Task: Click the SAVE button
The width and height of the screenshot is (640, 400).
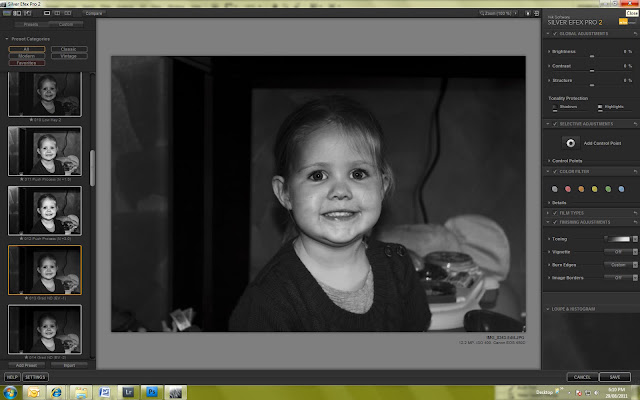Action: (x=615, y=377)
